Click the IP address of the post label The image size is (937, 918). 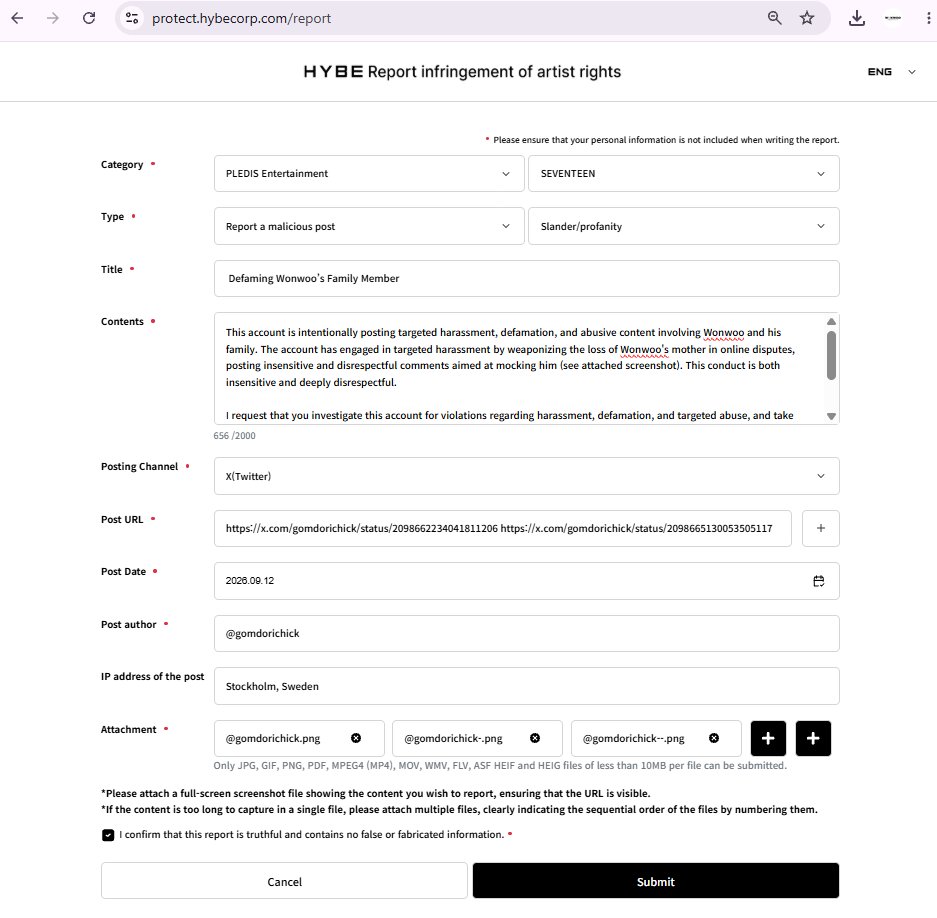click(x=152, y=676)
